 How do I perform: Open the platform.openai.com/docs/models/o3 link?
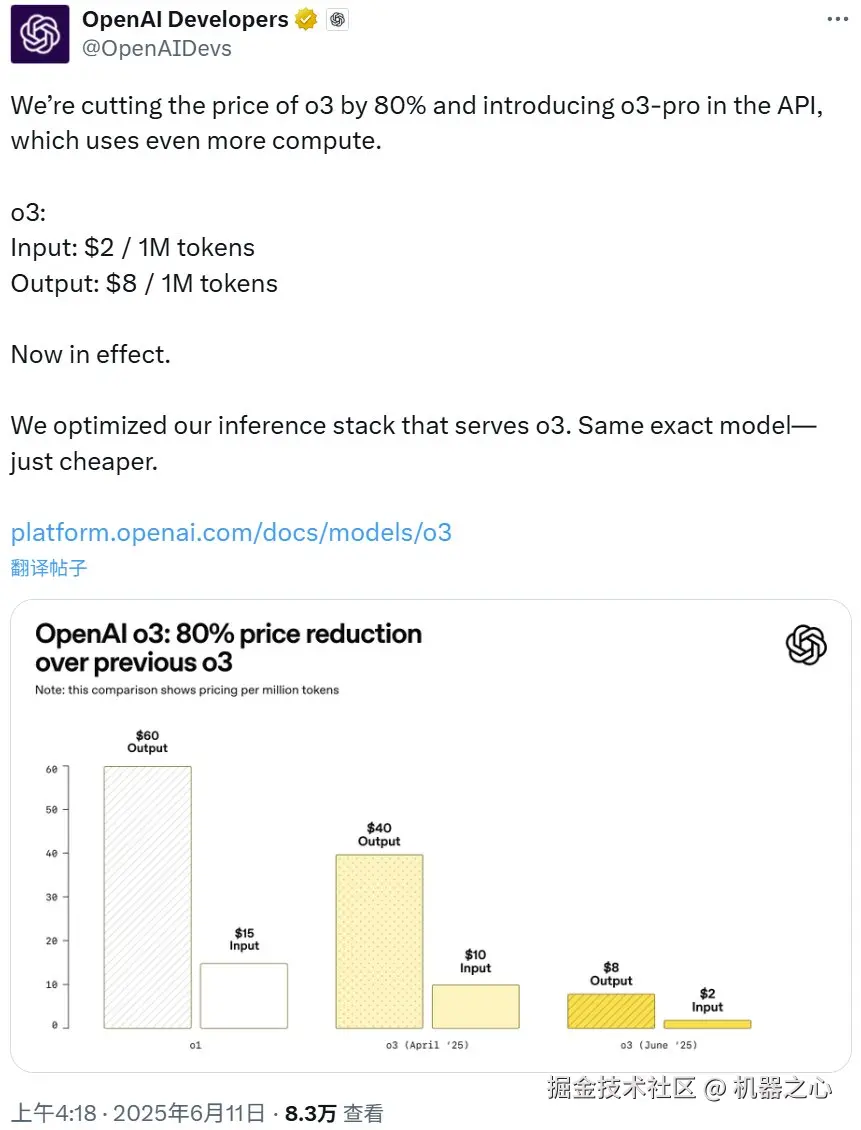pos(231,532)
